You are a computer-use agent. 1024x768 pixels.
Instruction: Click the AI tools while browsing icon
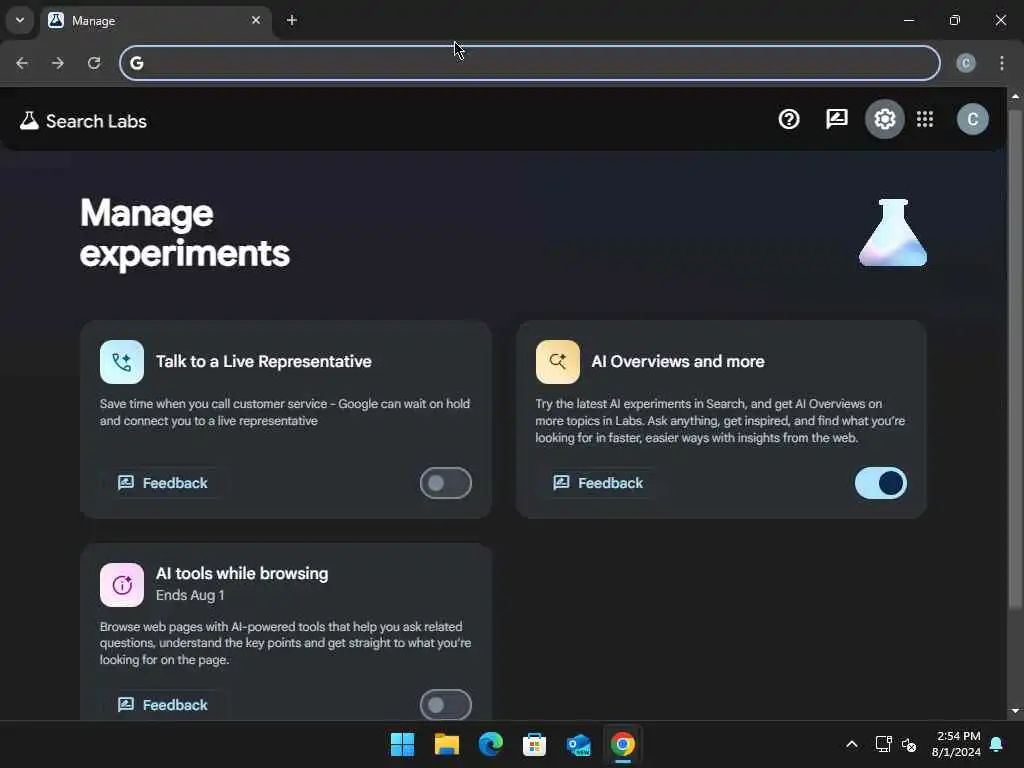tap(121, 584)
